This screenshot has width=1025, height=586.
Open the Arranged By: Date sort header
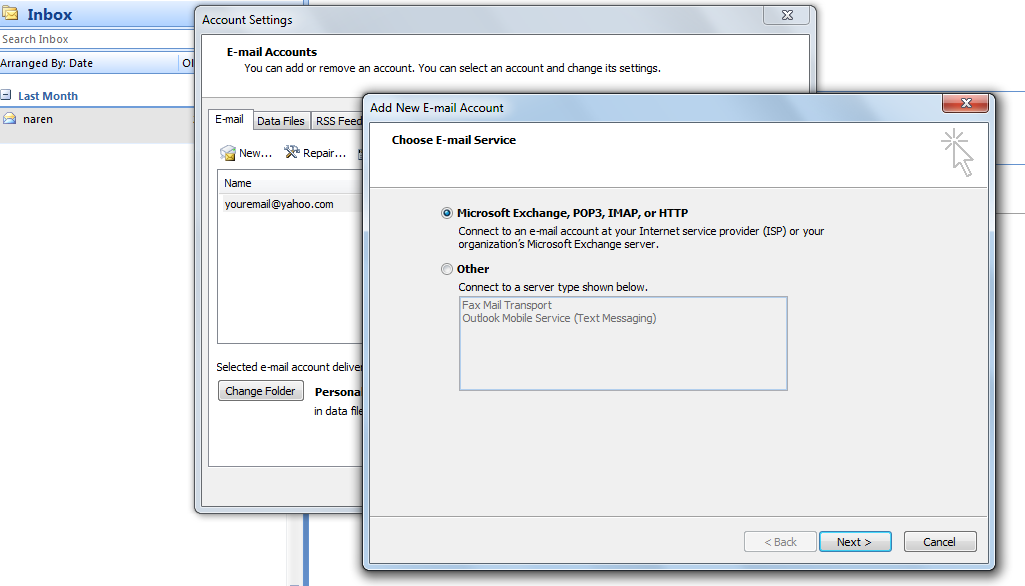[x=47, y=63]
